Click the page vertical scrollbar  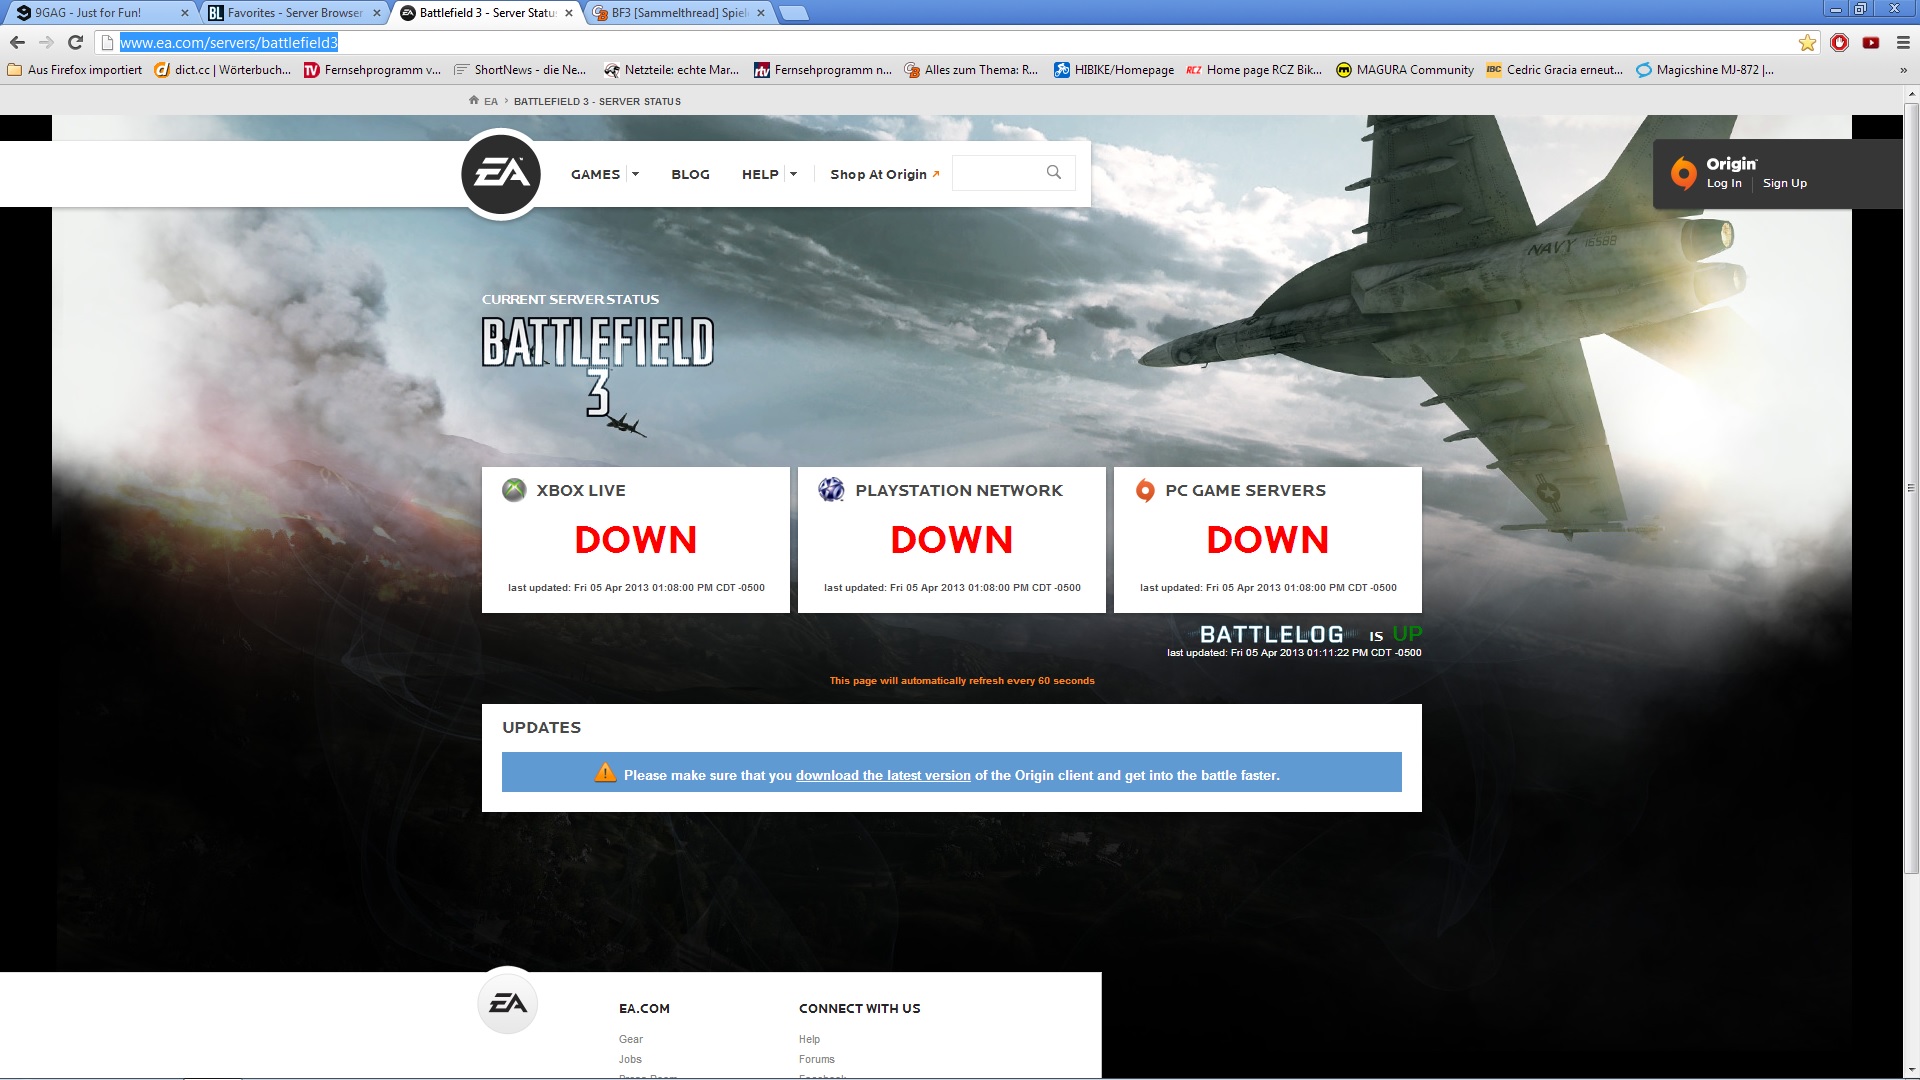point(1910,488)
